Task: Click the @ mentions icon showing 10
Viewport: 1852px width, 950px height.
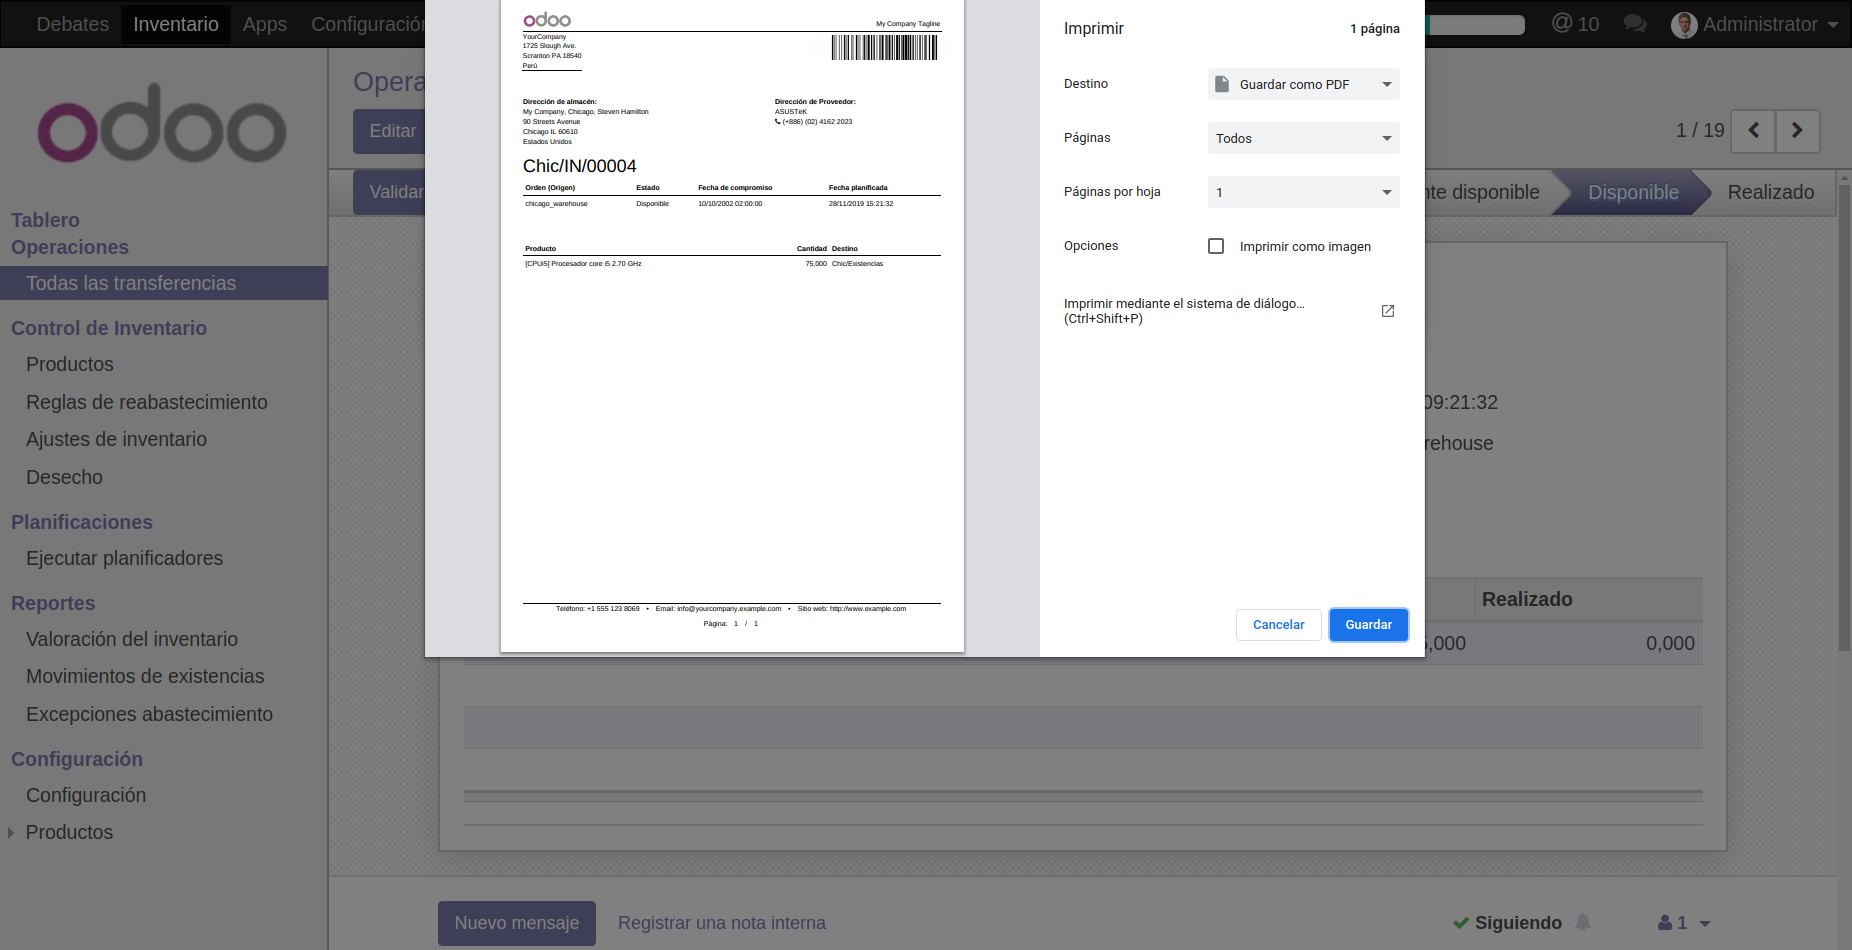Action: [x=1574, y=24]
